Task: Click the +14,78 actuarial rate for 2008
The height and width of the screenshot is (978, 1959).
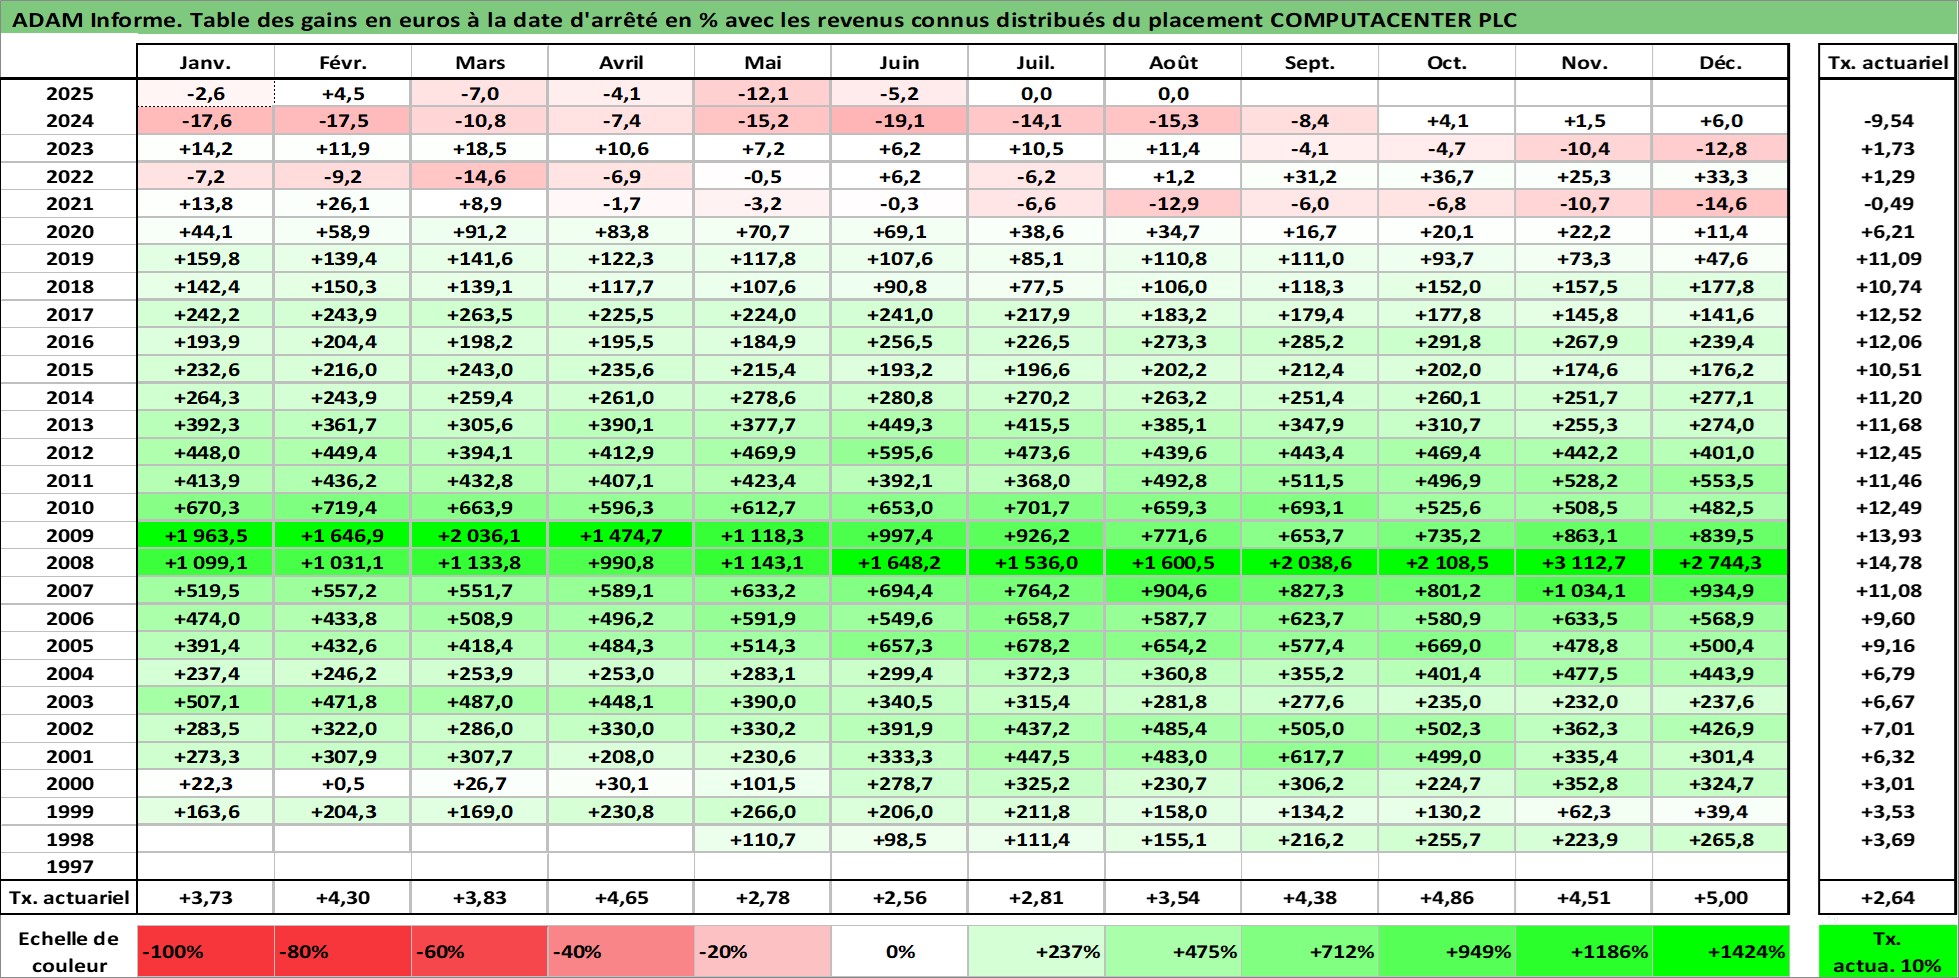Action: [x=1888, y=563]
